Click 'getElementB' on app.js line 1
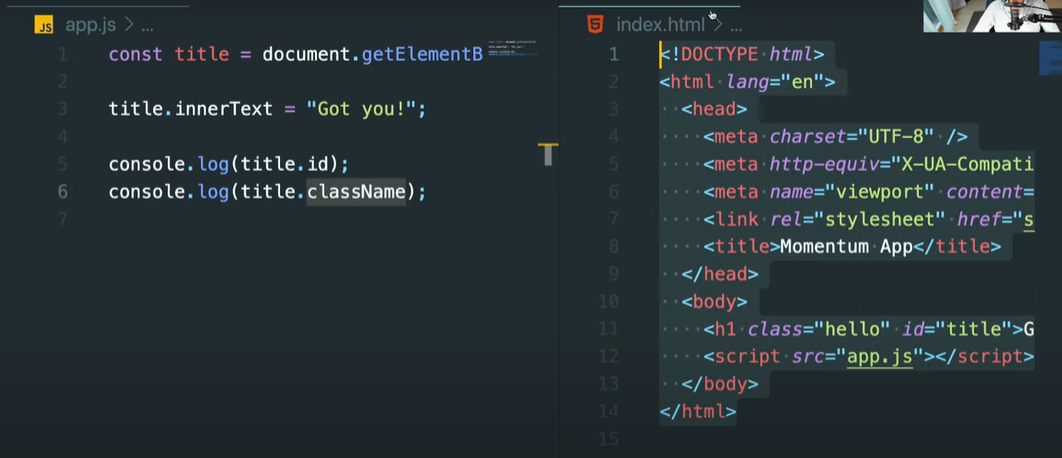The width and height of the screenshot is (1062, 458). click(422, 54)
